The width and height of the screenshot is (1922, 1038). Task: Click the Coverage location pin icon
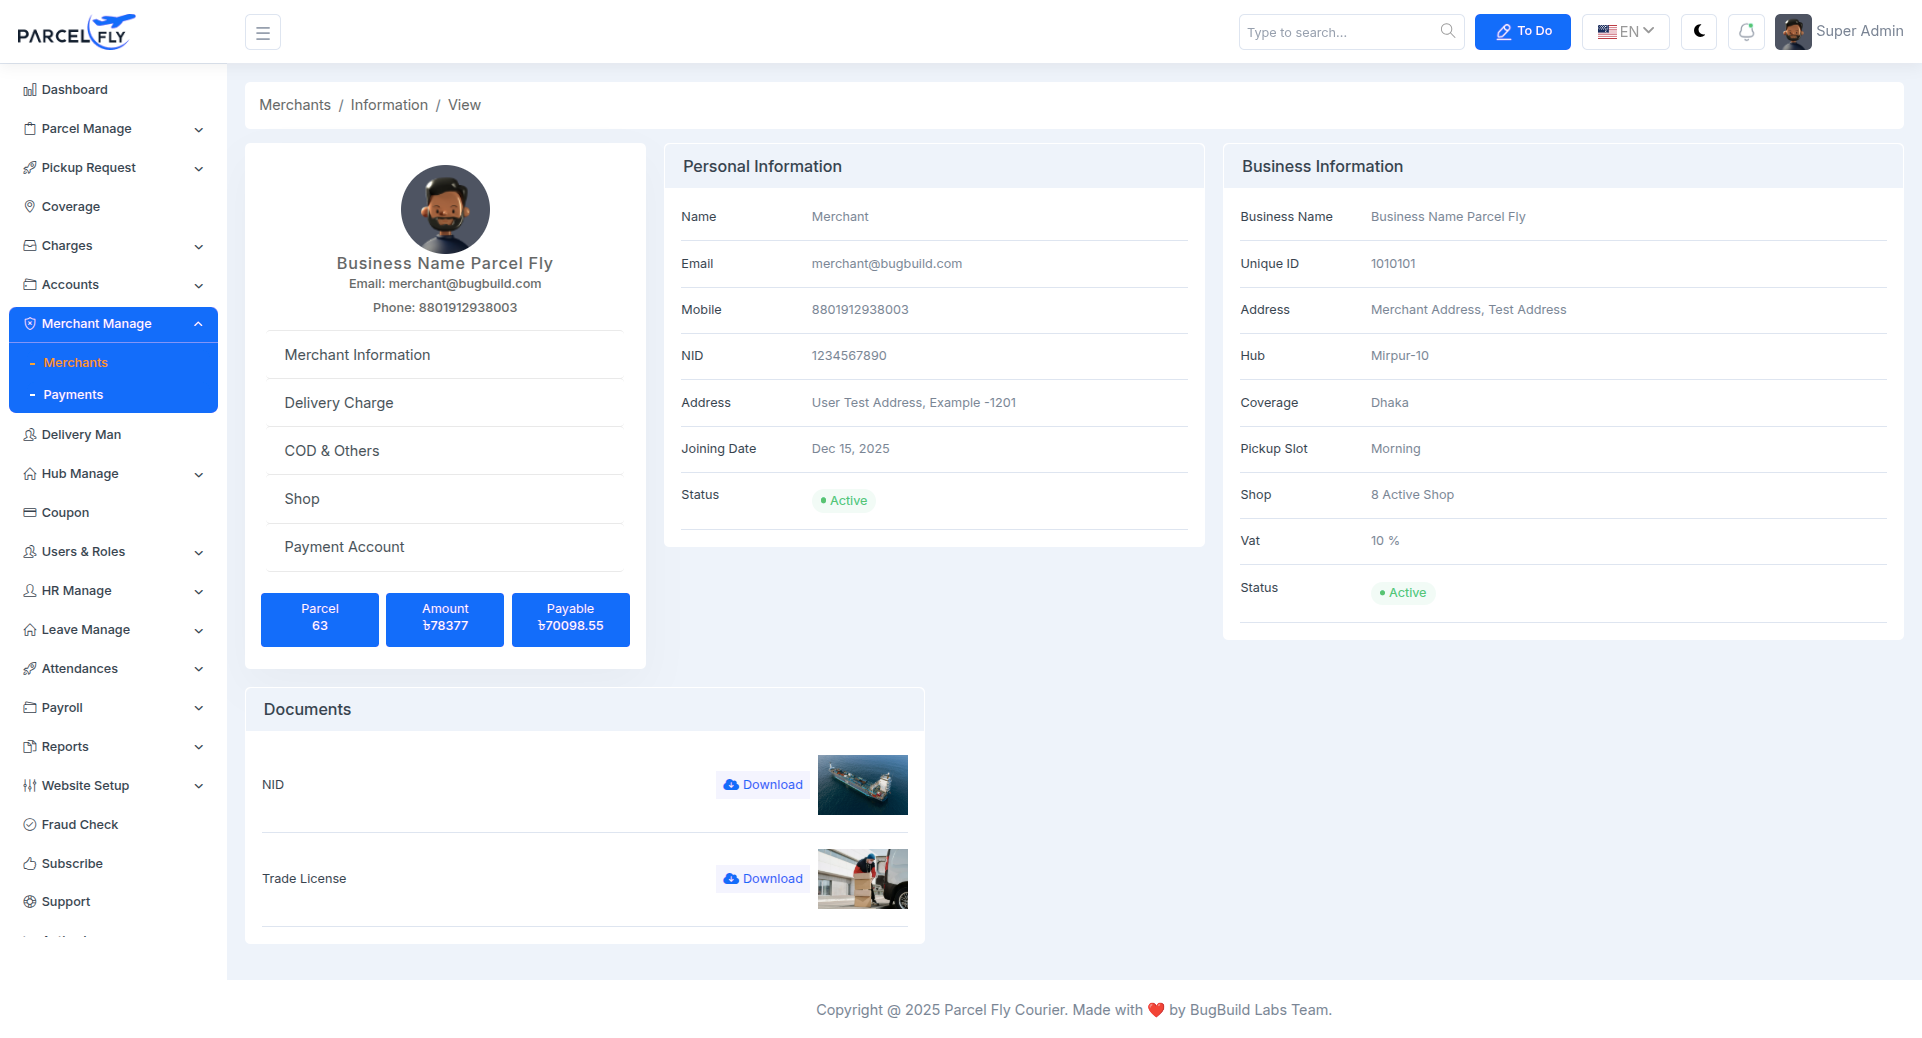pyautogui.click(x=30, y=207)
